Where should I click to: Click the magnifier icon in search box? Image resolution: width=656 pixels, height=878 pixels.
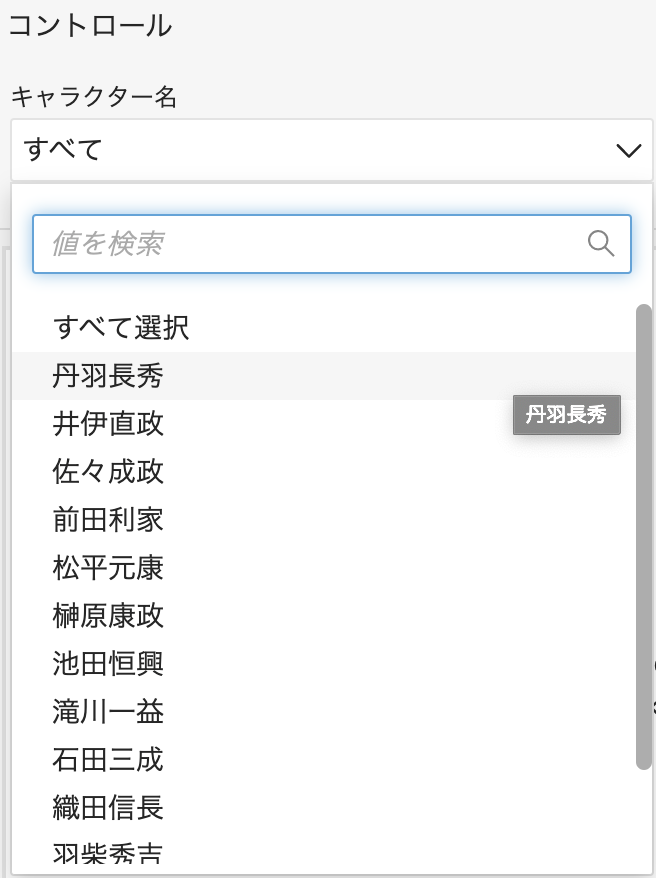click(x=601, y=244)
